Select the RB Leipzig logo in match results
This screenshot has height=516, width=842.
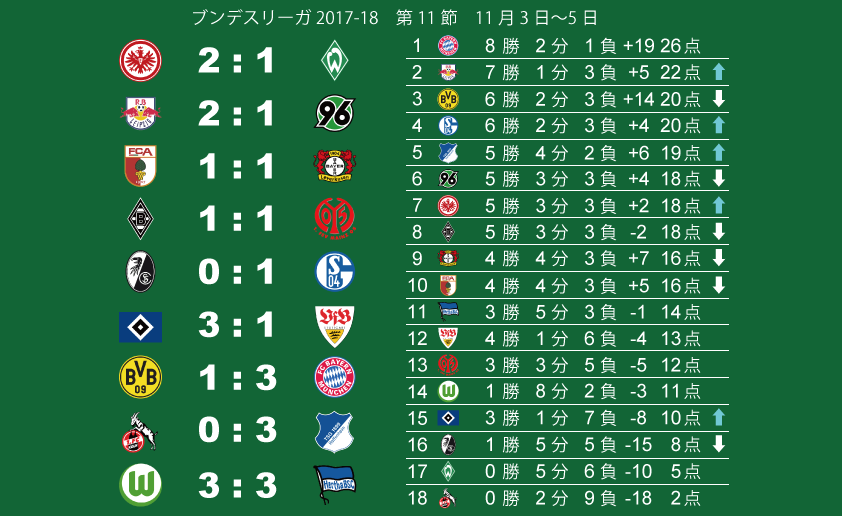click(140, 113)
